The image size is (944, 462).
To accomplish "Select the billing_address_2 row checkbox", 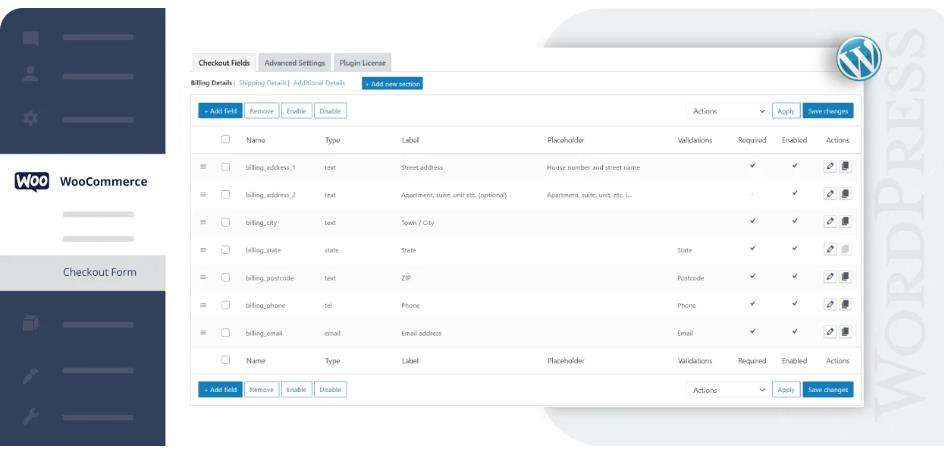I will tap(225, 195).
